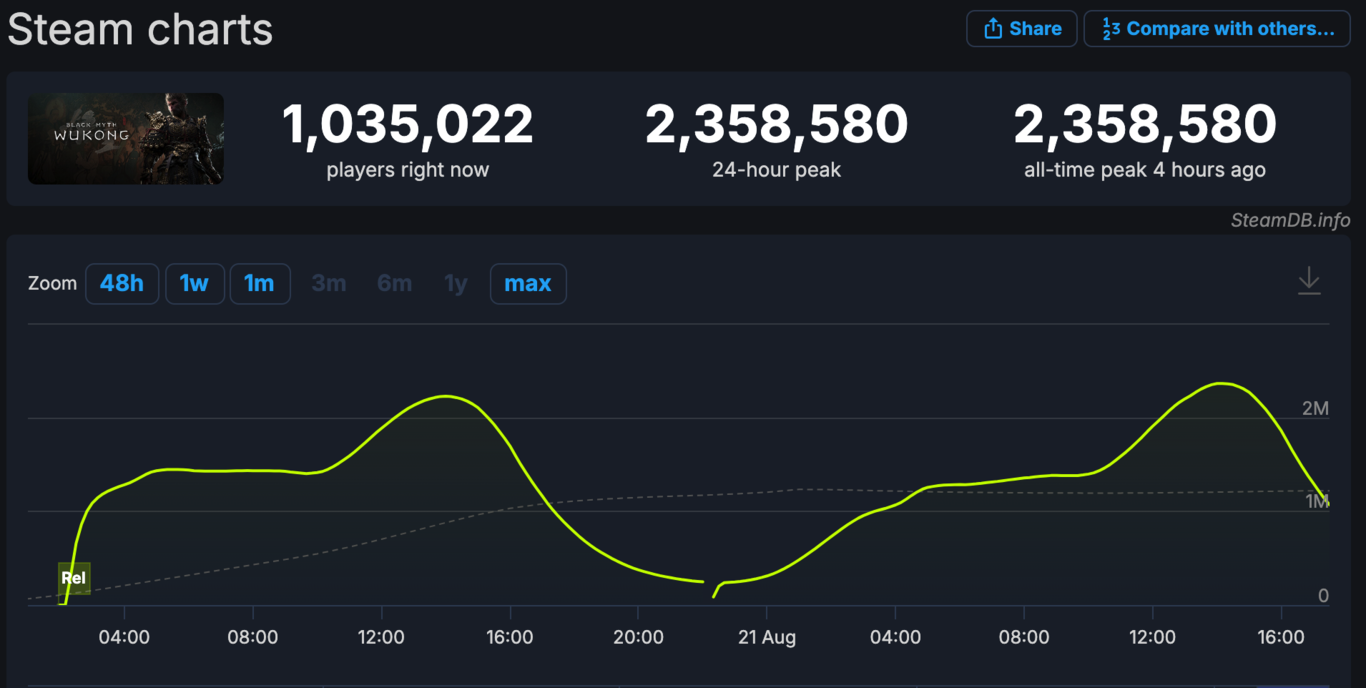Show the max zoom range

click(x=528, y=284)
